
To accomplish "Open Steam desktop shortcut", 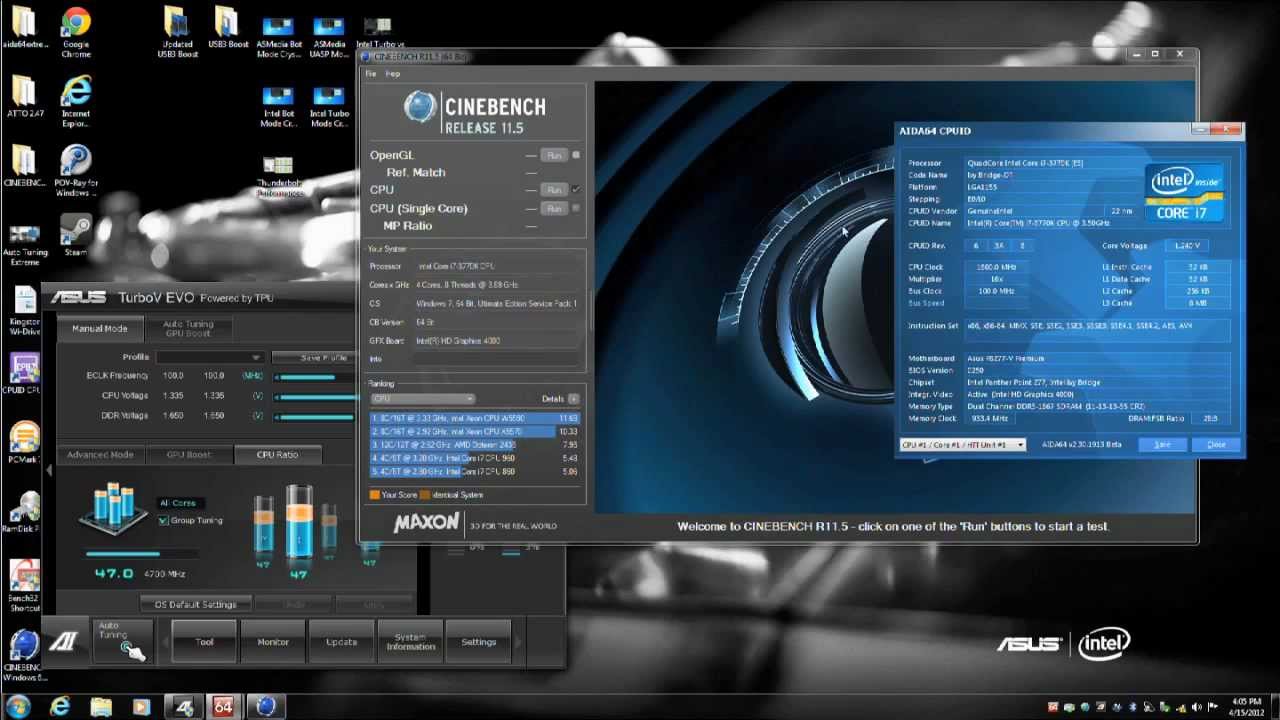I will pyautogui.click(x=76, y=235).
